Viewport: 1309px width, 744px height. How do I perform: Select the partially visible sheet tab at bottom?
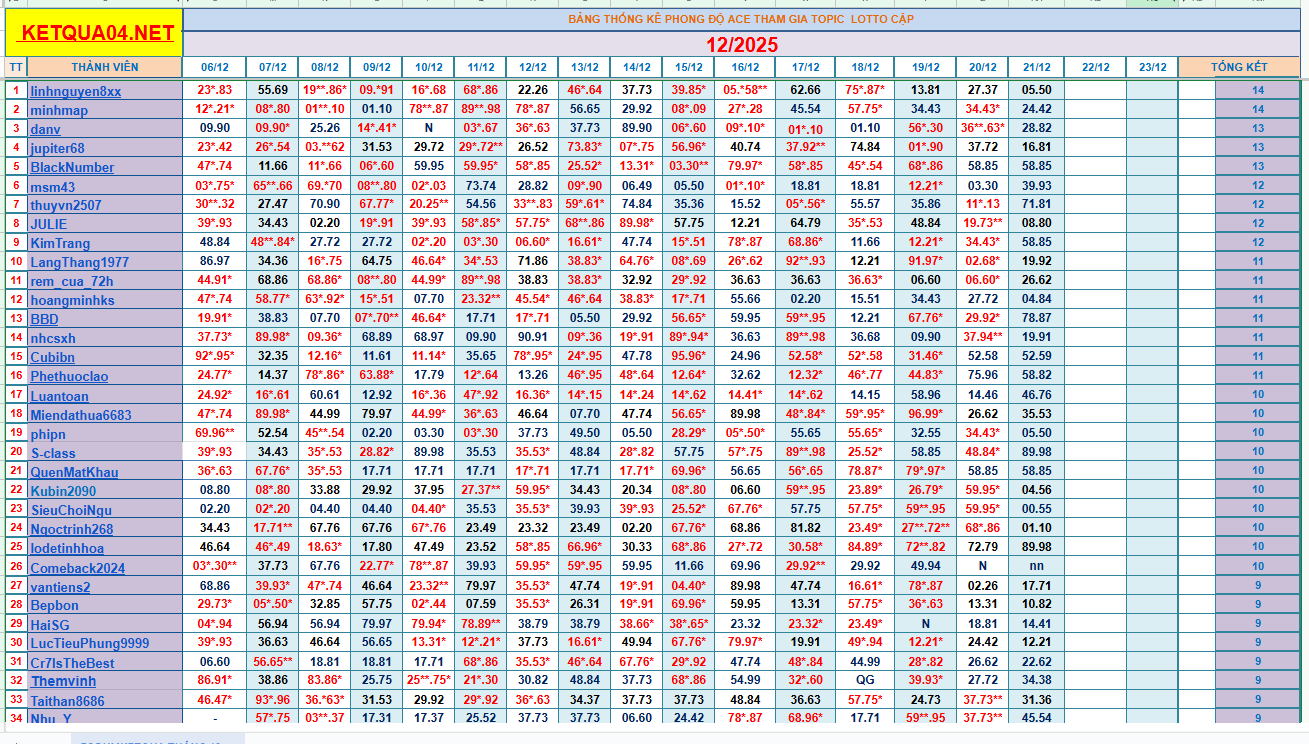pos(157,740)
